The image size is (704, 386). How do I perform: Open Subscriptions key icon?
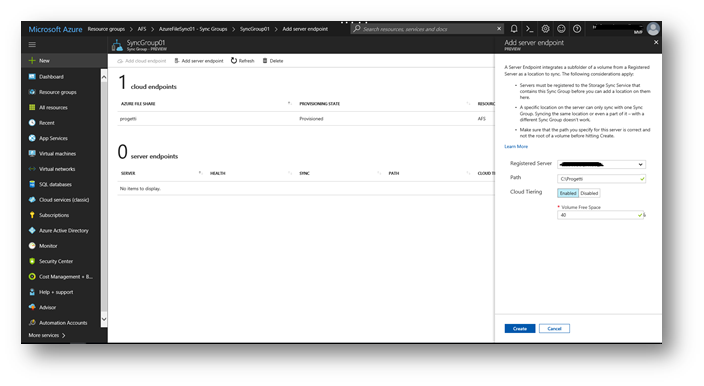click(32, 215)
